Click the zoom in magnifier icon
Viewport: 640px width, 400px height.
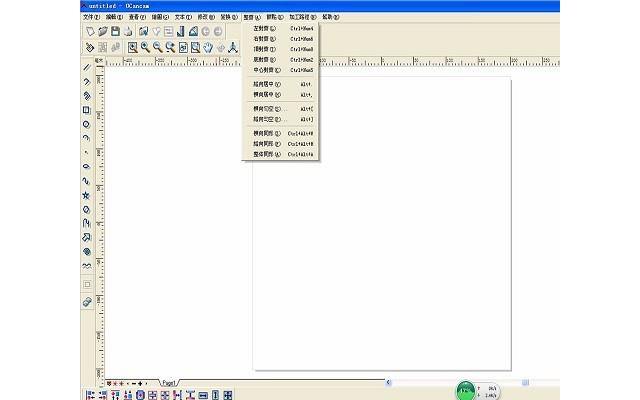tap(145, 48)
